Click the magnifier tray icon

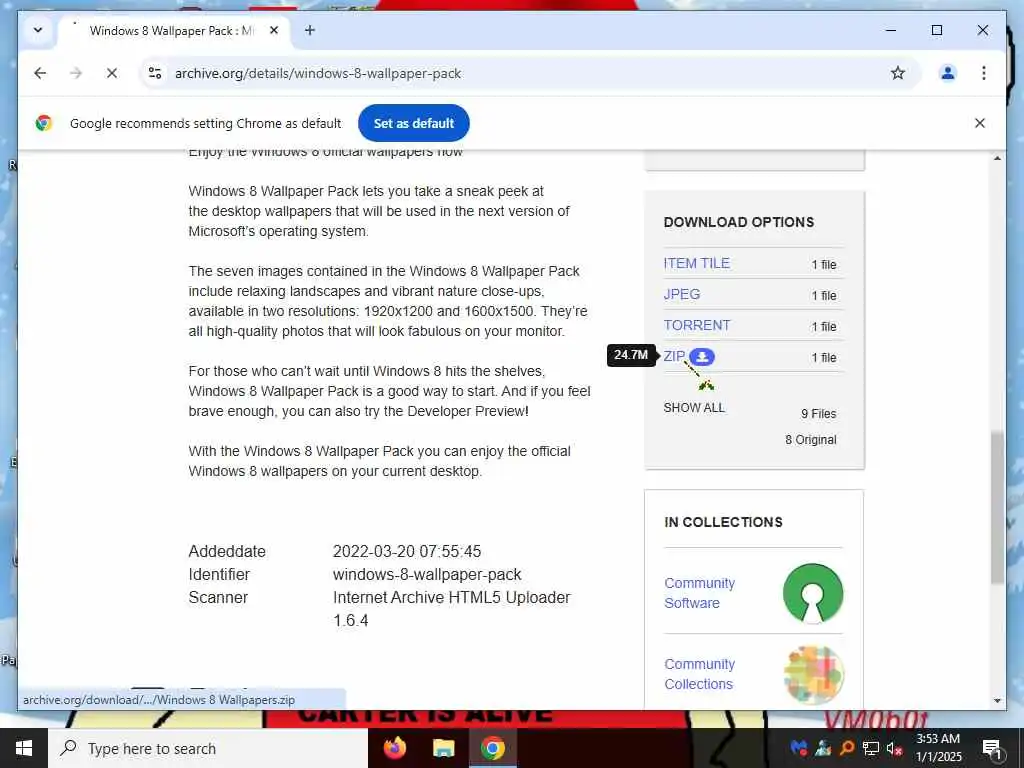coord(846,748)
